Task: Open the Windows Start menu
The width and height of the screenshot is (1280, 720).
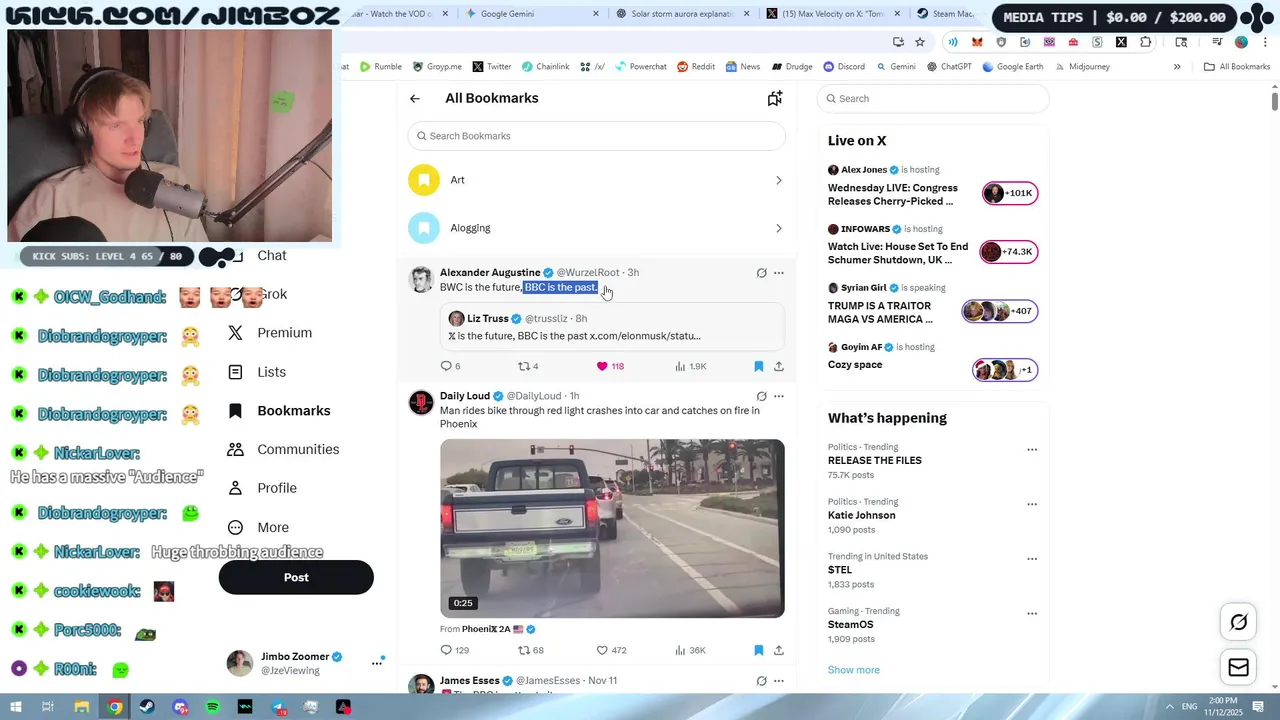Action: point(14,707)
